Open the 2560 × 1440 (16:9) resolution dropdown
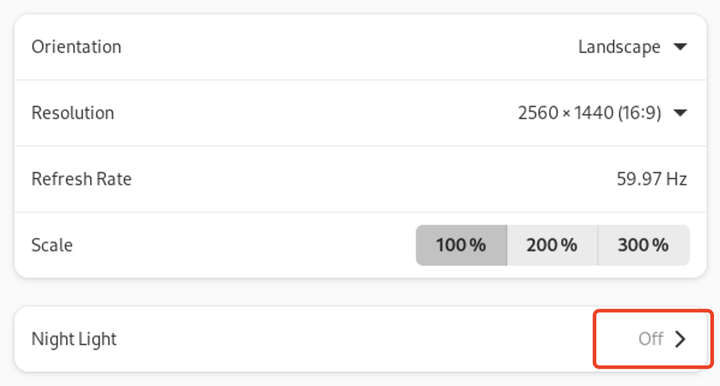 tap(602, 113)
